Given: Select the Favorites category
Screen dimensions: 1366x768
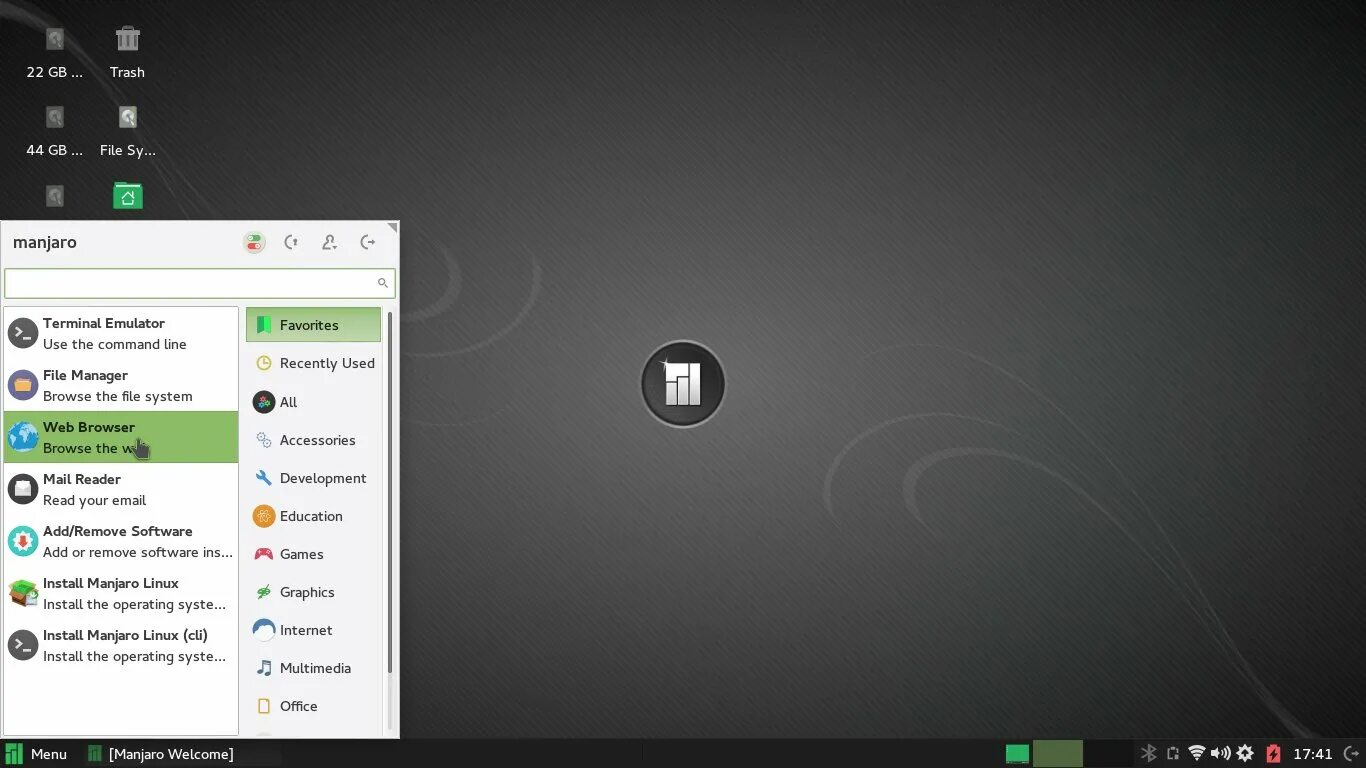Looking at the screenshot, I should (313, 325).
